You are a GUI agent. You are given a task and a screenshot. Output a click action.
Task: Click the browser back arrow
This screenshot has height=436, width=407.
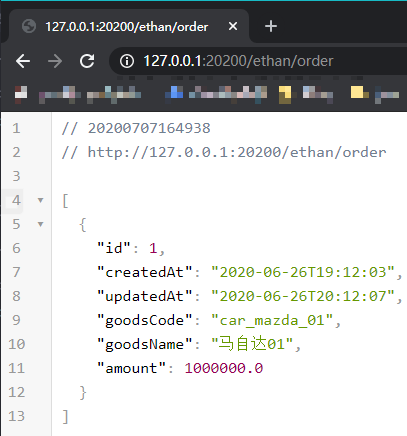[23, 61]
